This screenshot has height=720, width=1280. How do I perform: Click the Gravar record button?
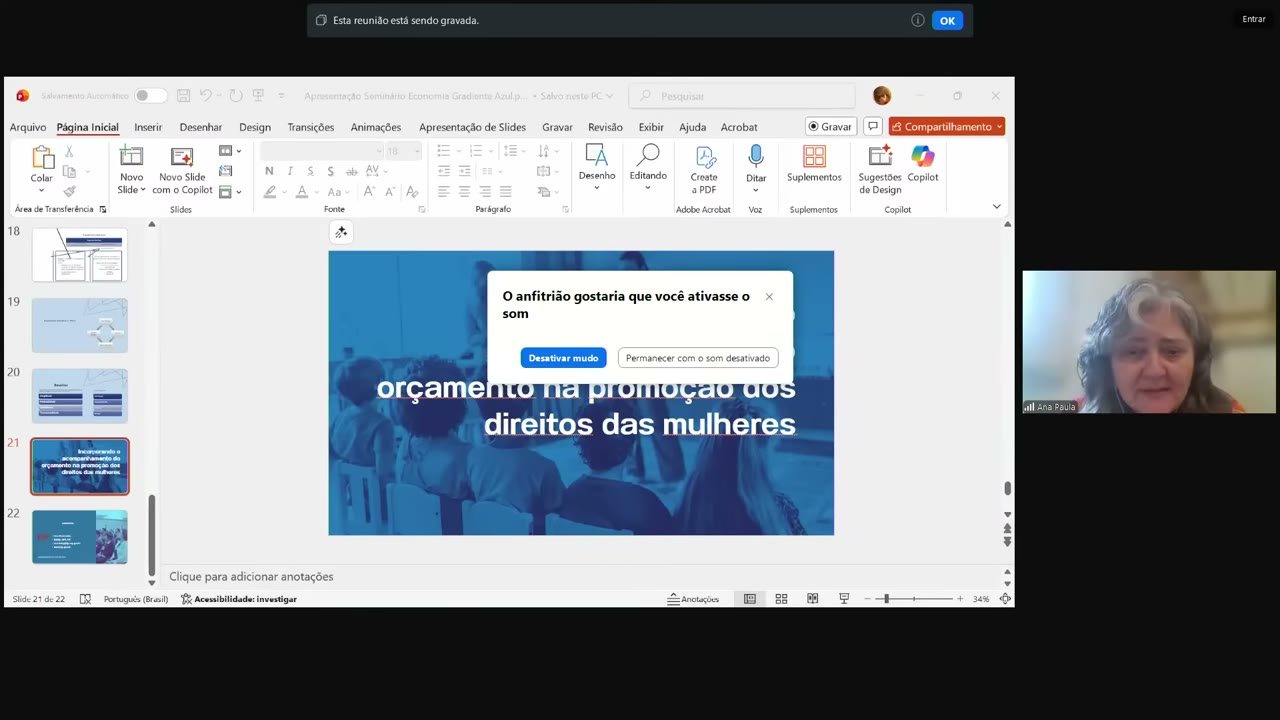tap(830, 127)
